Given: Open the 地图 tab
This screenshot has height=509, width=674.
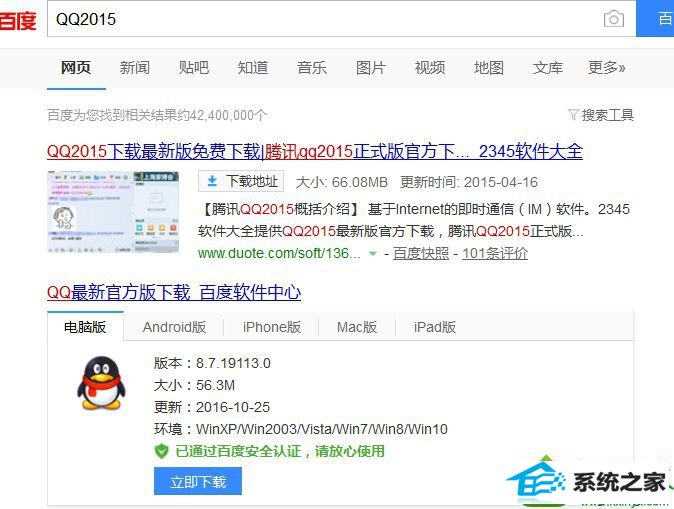Looking at the screenshot, I should [x=489, y=68].
